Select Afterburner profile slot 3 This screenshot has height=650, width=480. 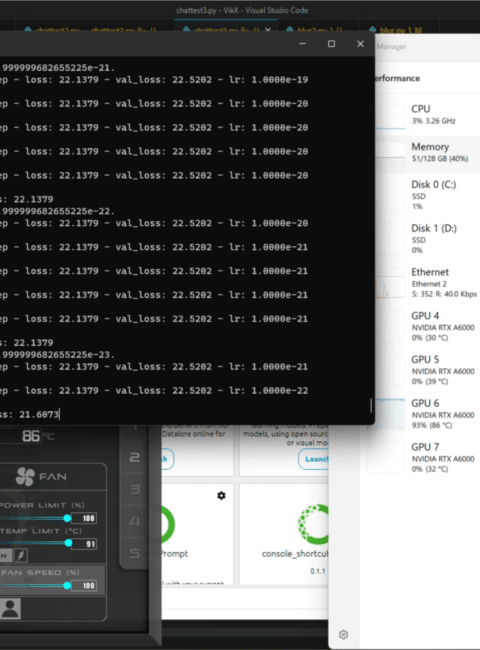135,490
